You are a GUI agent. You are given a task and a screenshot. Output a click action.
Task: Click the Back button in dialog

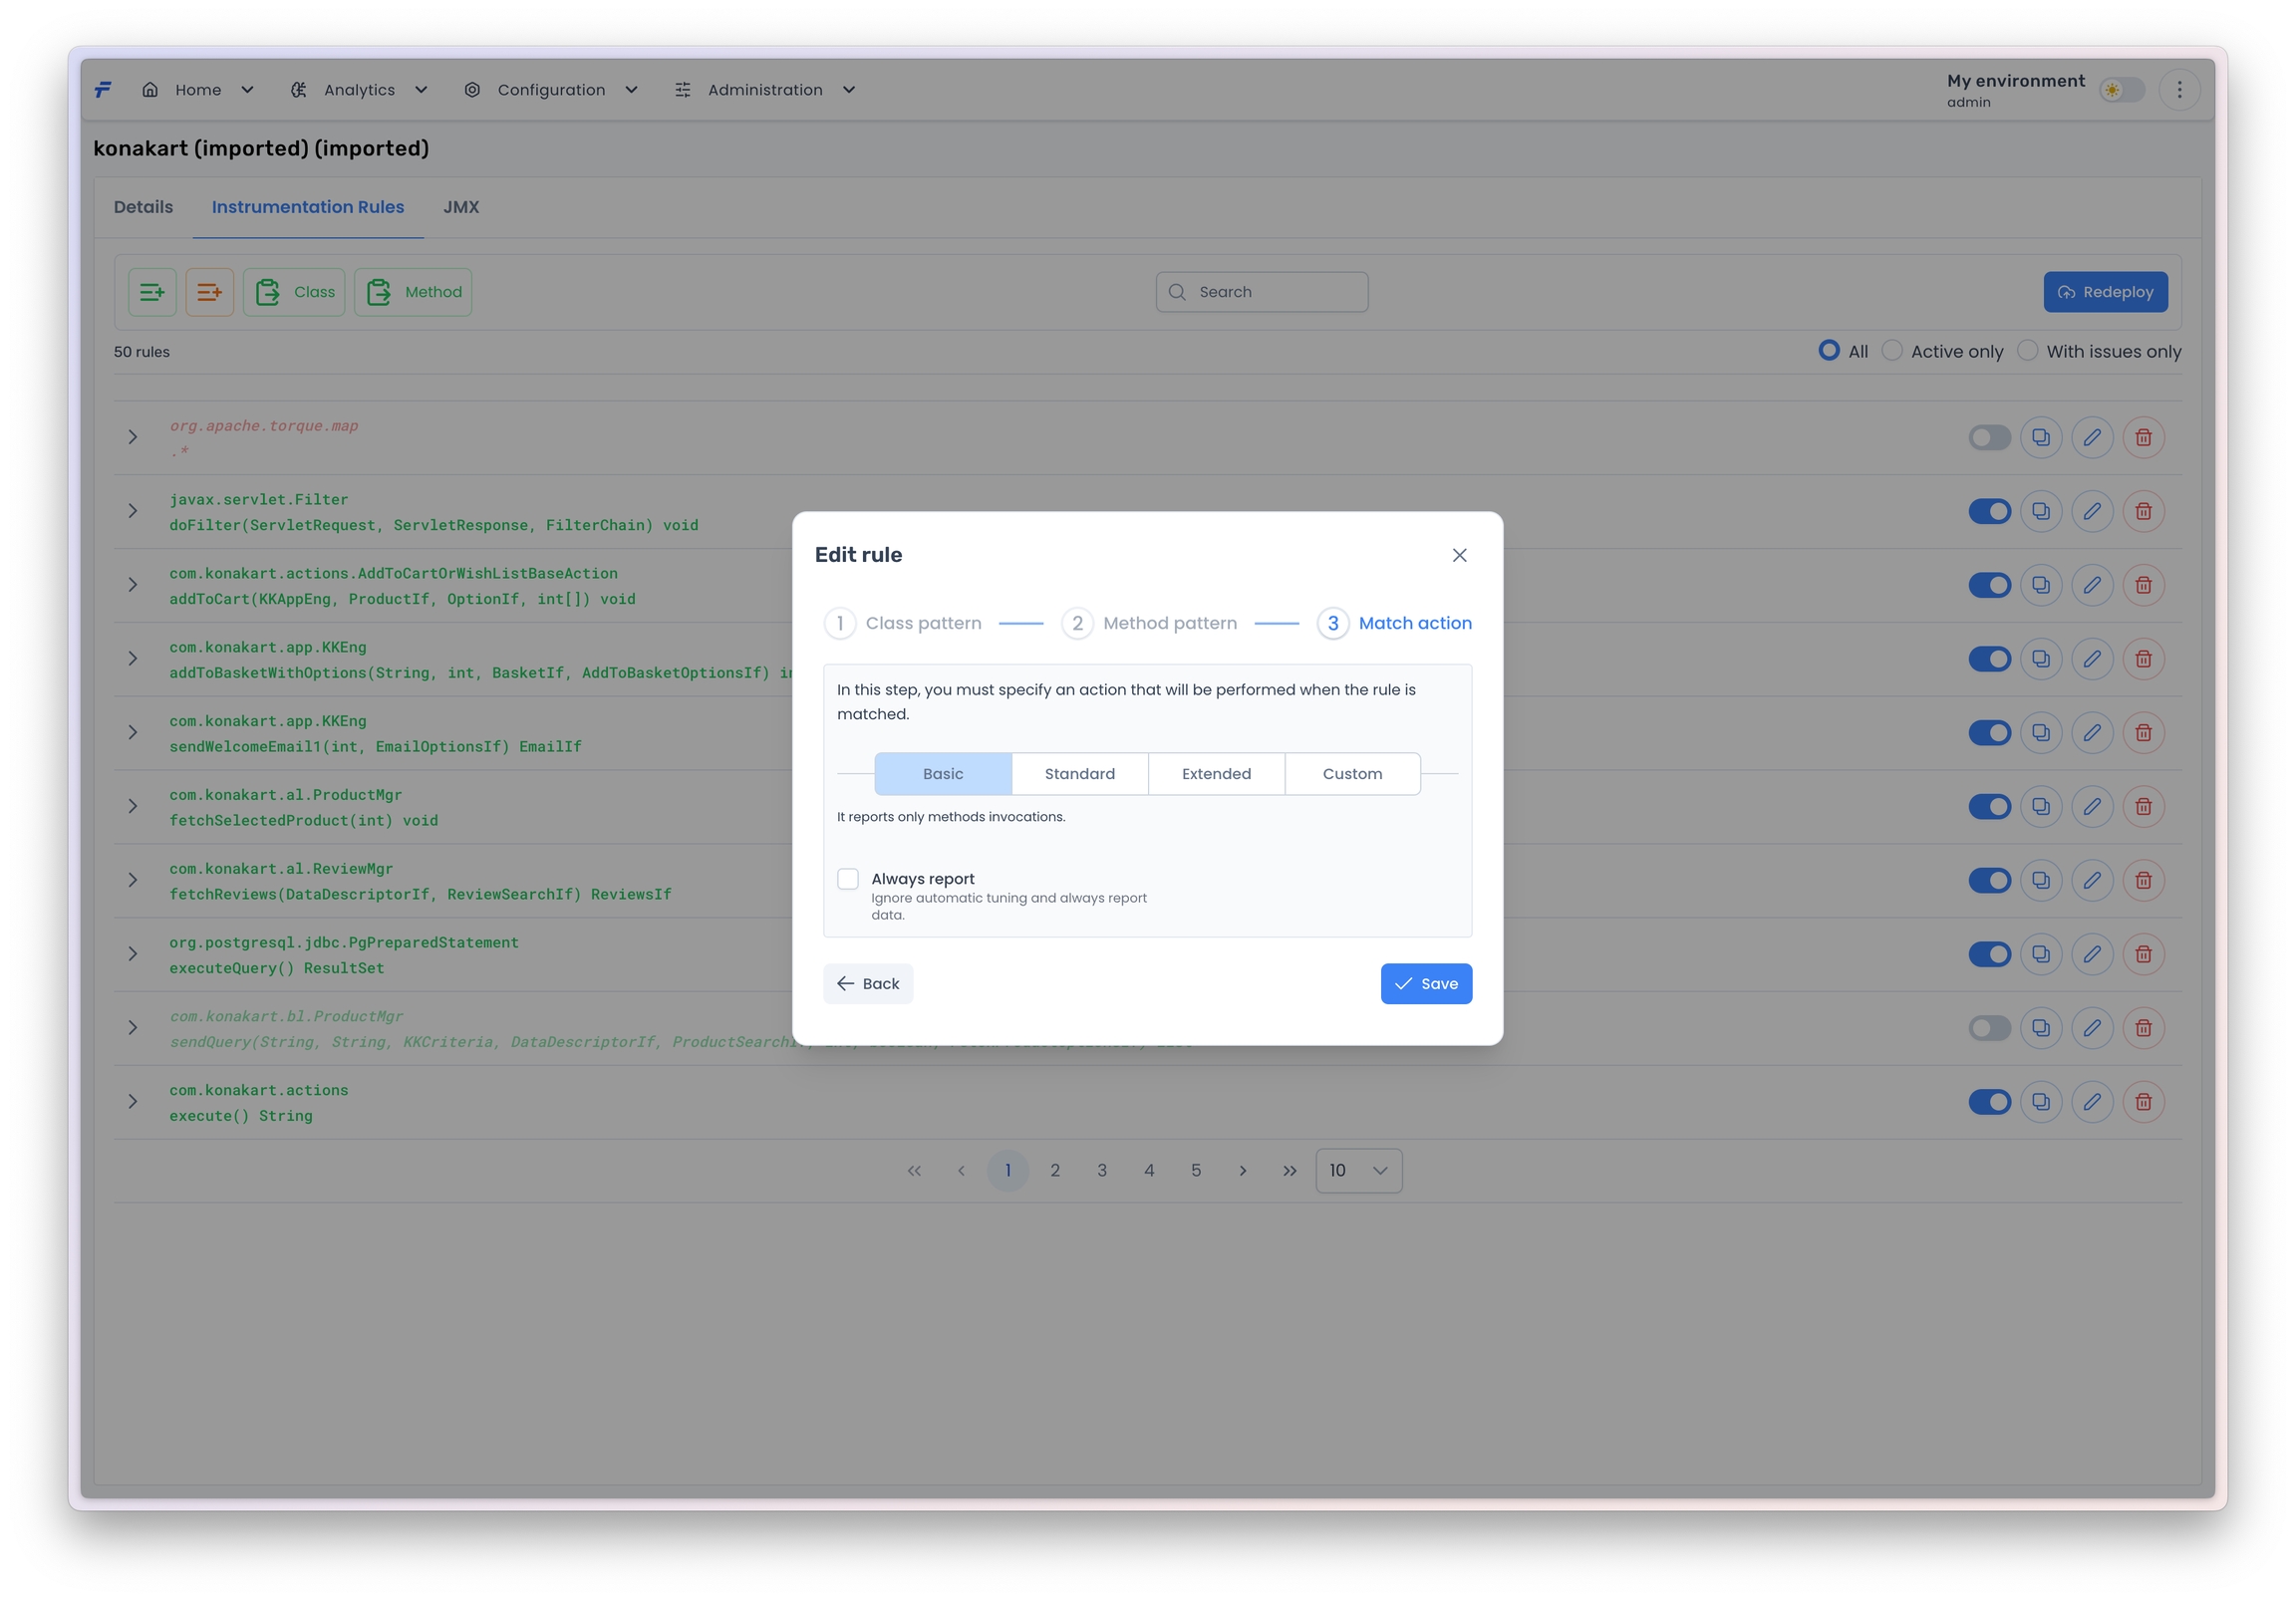[x=868, y=984]
